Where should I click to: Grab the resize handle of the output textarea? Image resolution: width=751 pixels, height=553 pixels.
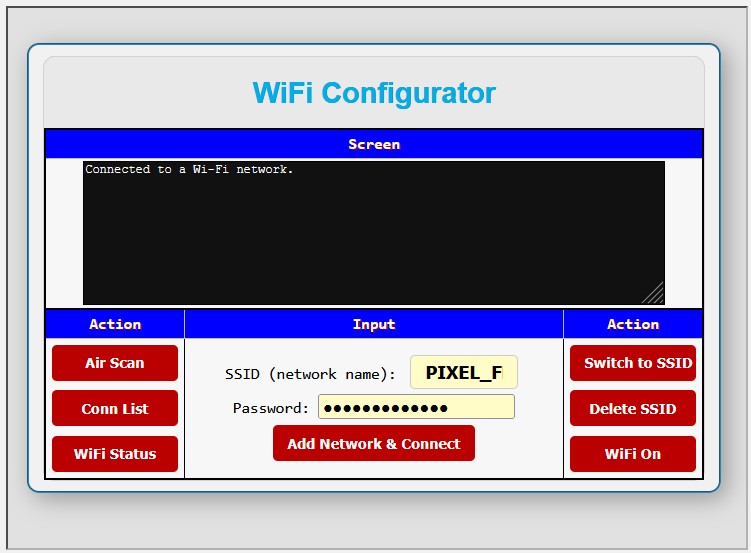[x=654, y=294]
